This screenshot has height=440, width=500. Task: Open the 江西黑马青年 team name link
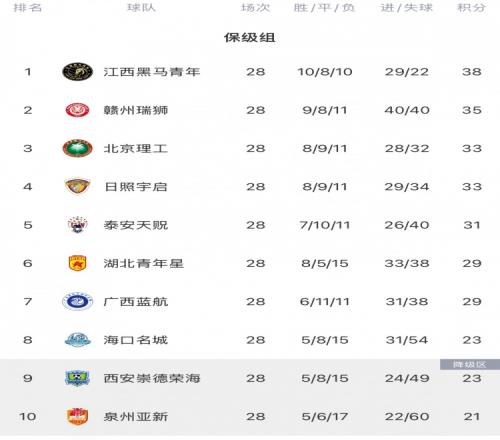152,72
